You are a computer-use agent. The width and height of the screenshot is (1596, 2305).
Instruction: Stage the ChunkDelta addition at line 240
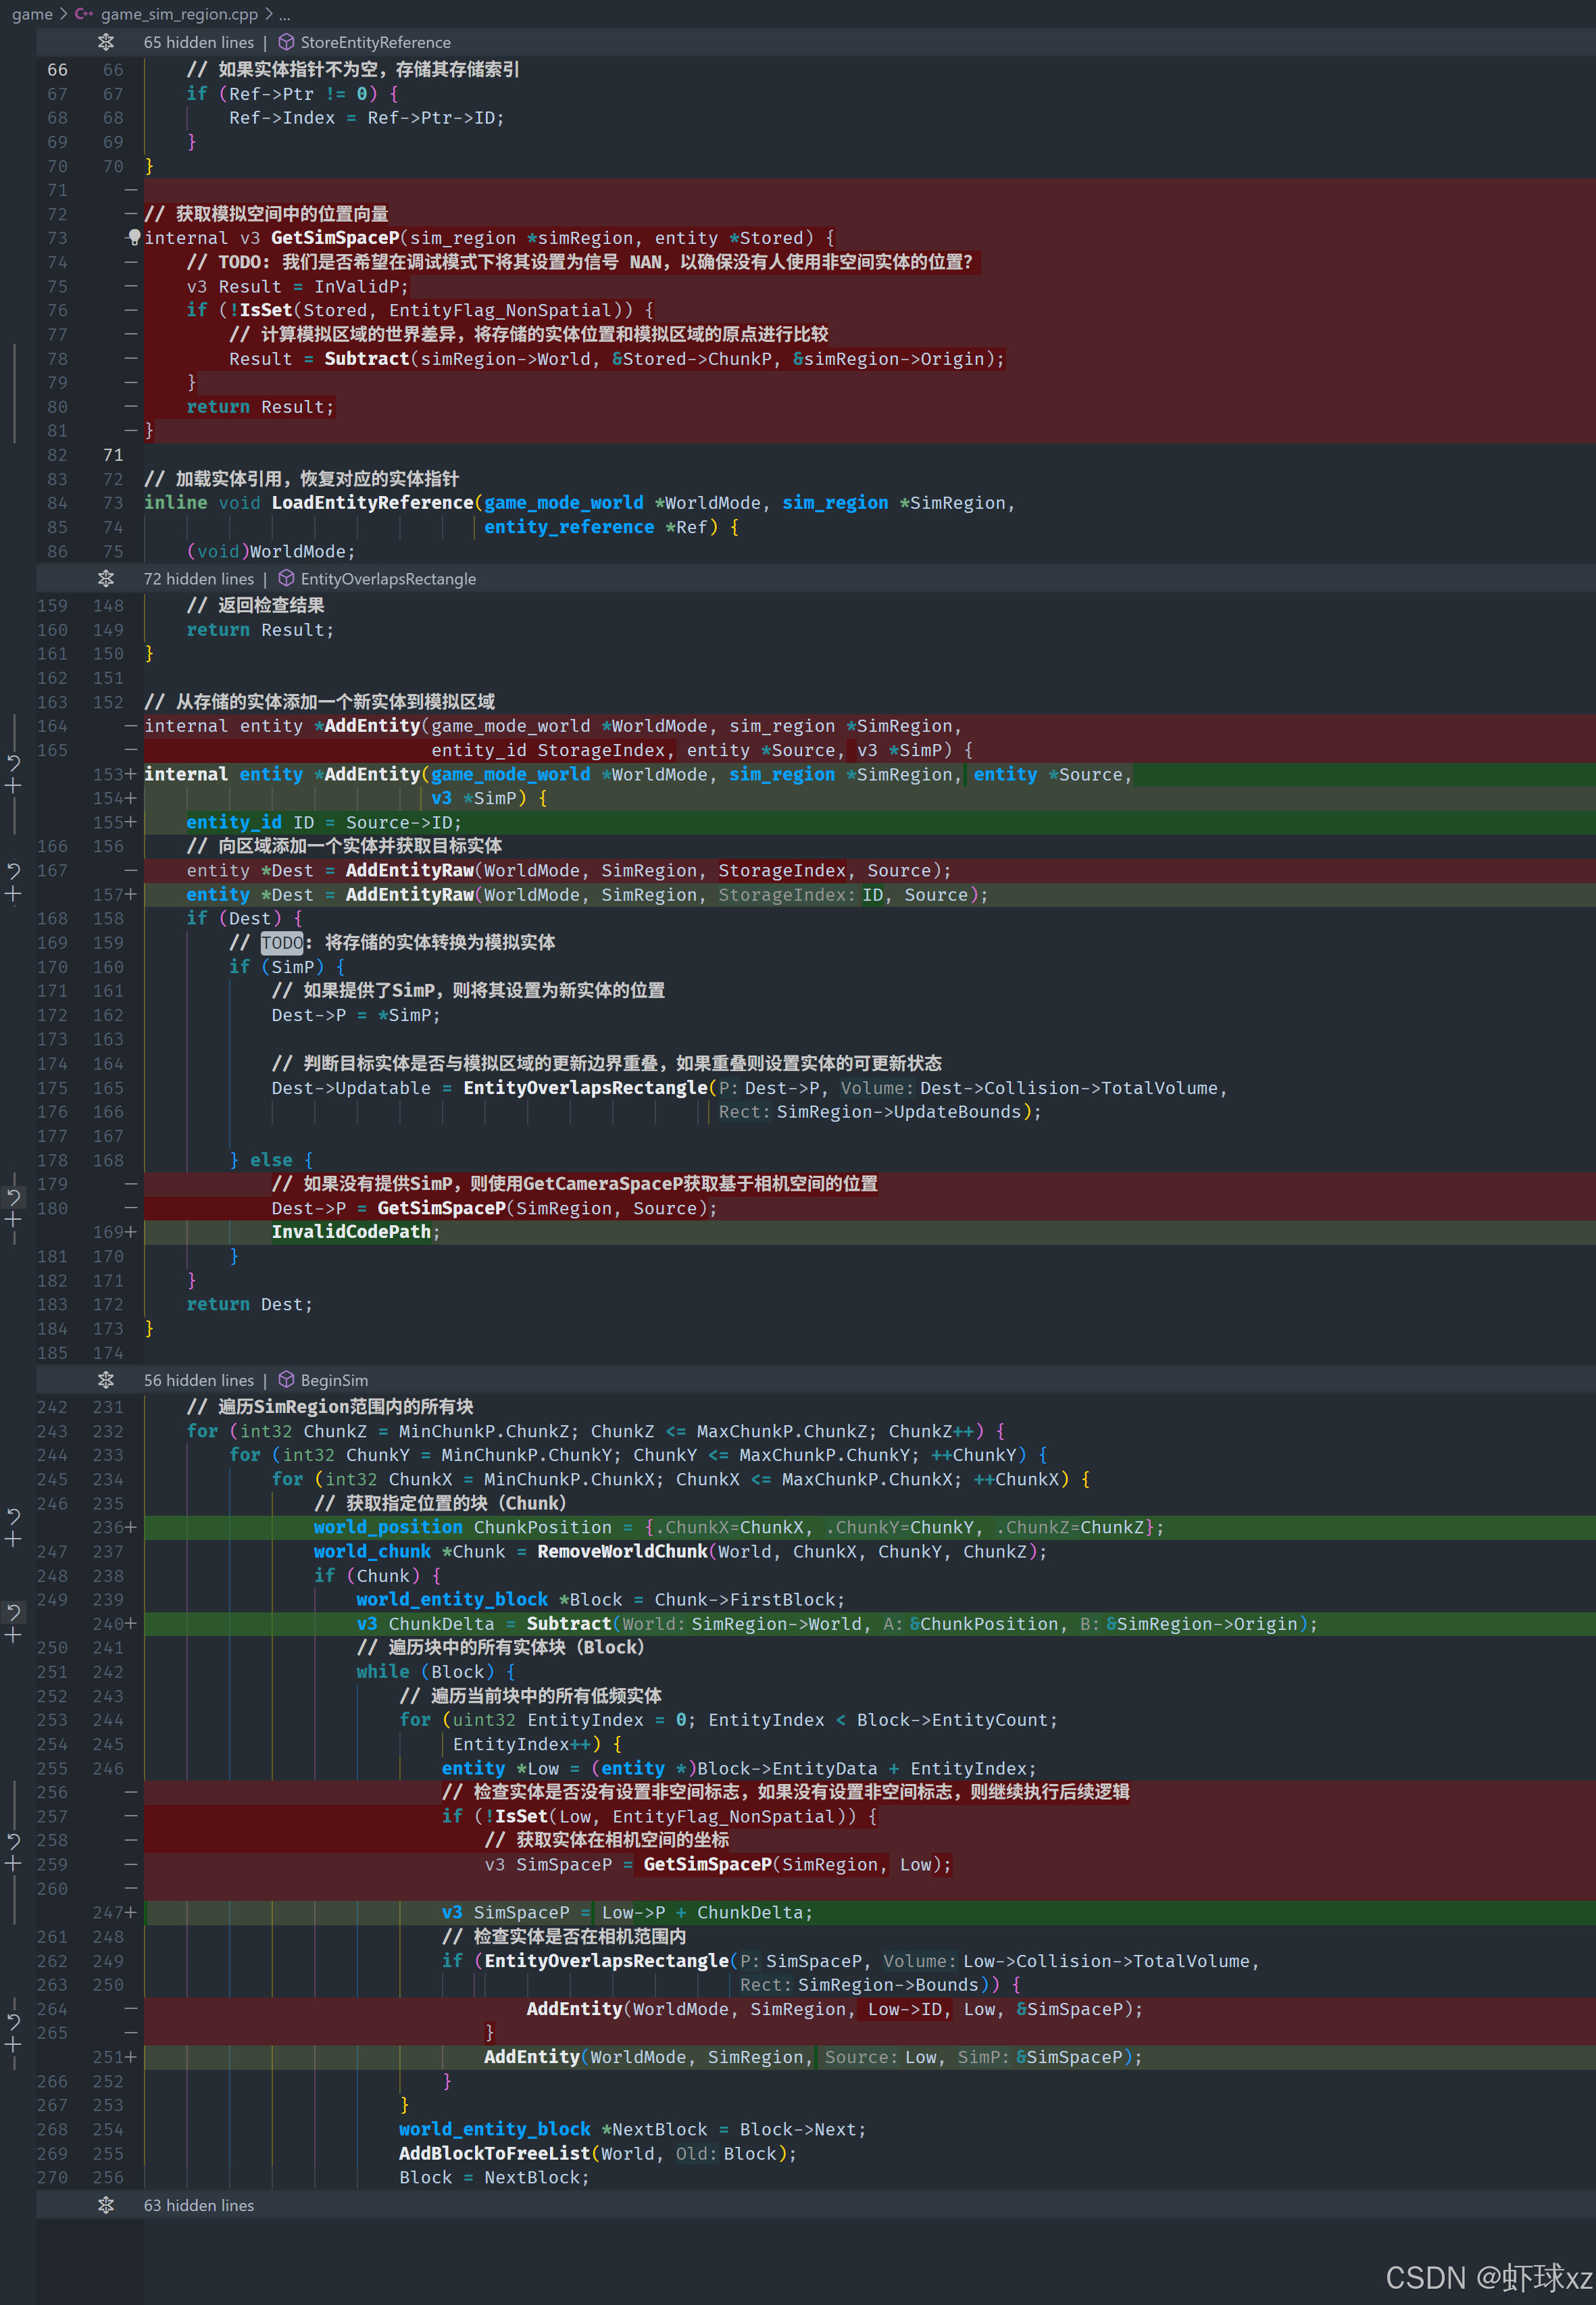(14, 1636)
